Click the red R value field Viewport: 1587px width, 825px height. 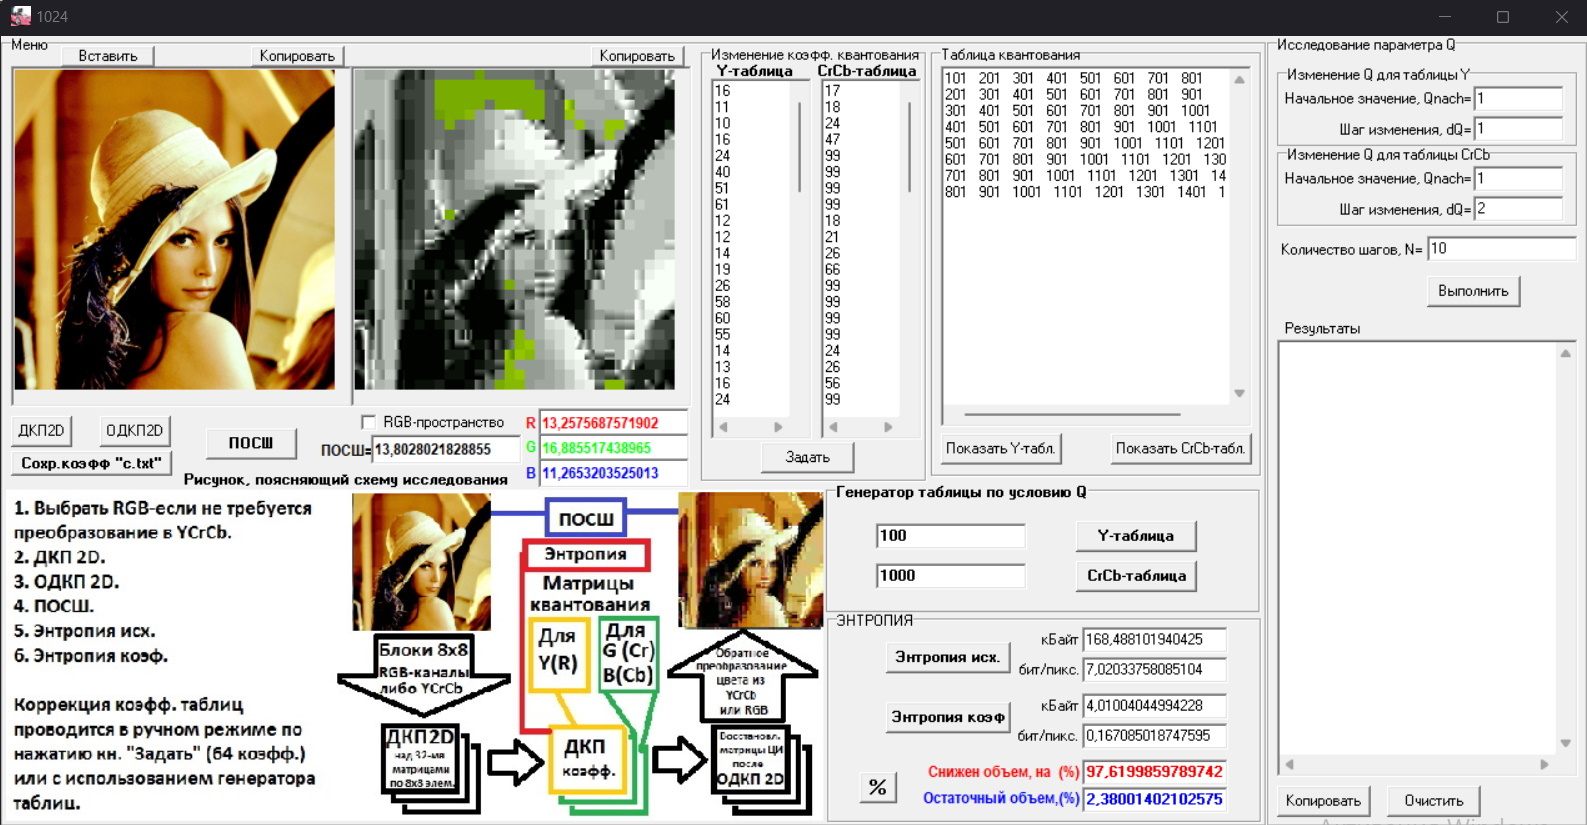coord(613,423)
